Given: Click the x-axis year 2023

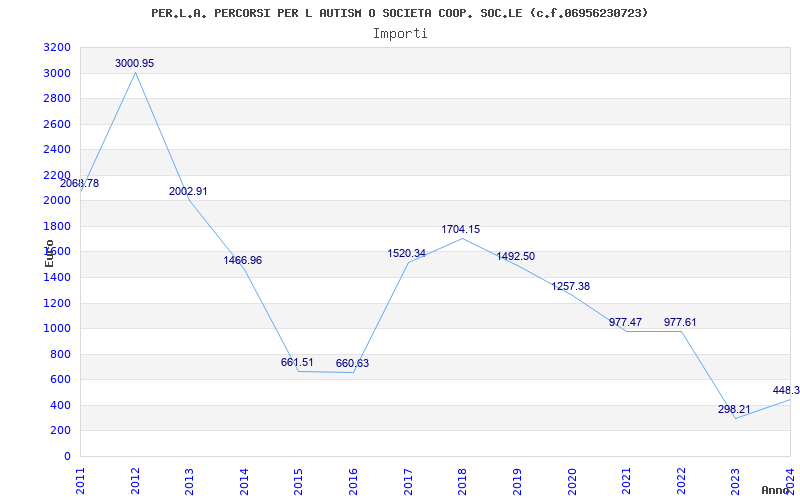Looking at the screenshot, I should click(736, 481).
